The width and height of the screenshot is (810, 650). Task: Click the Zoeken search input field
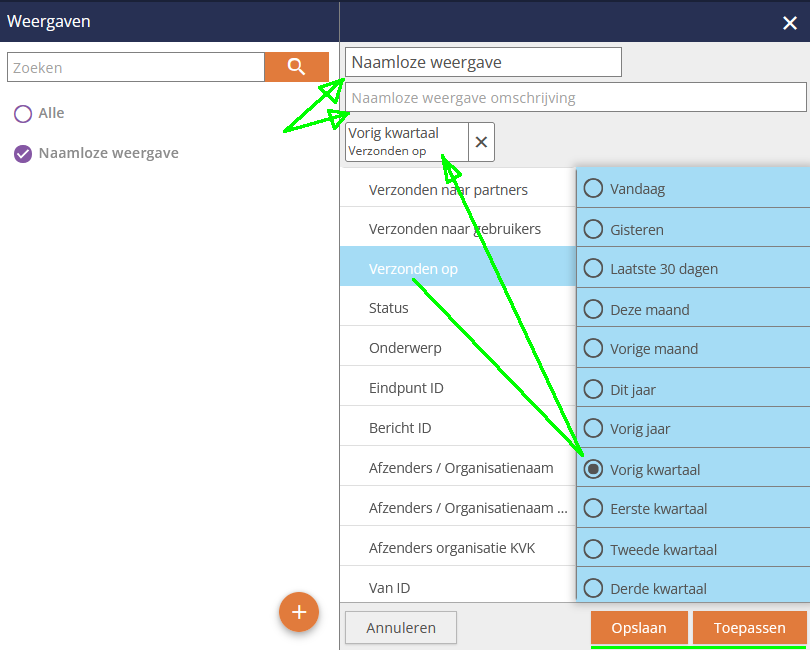point(136,68)
